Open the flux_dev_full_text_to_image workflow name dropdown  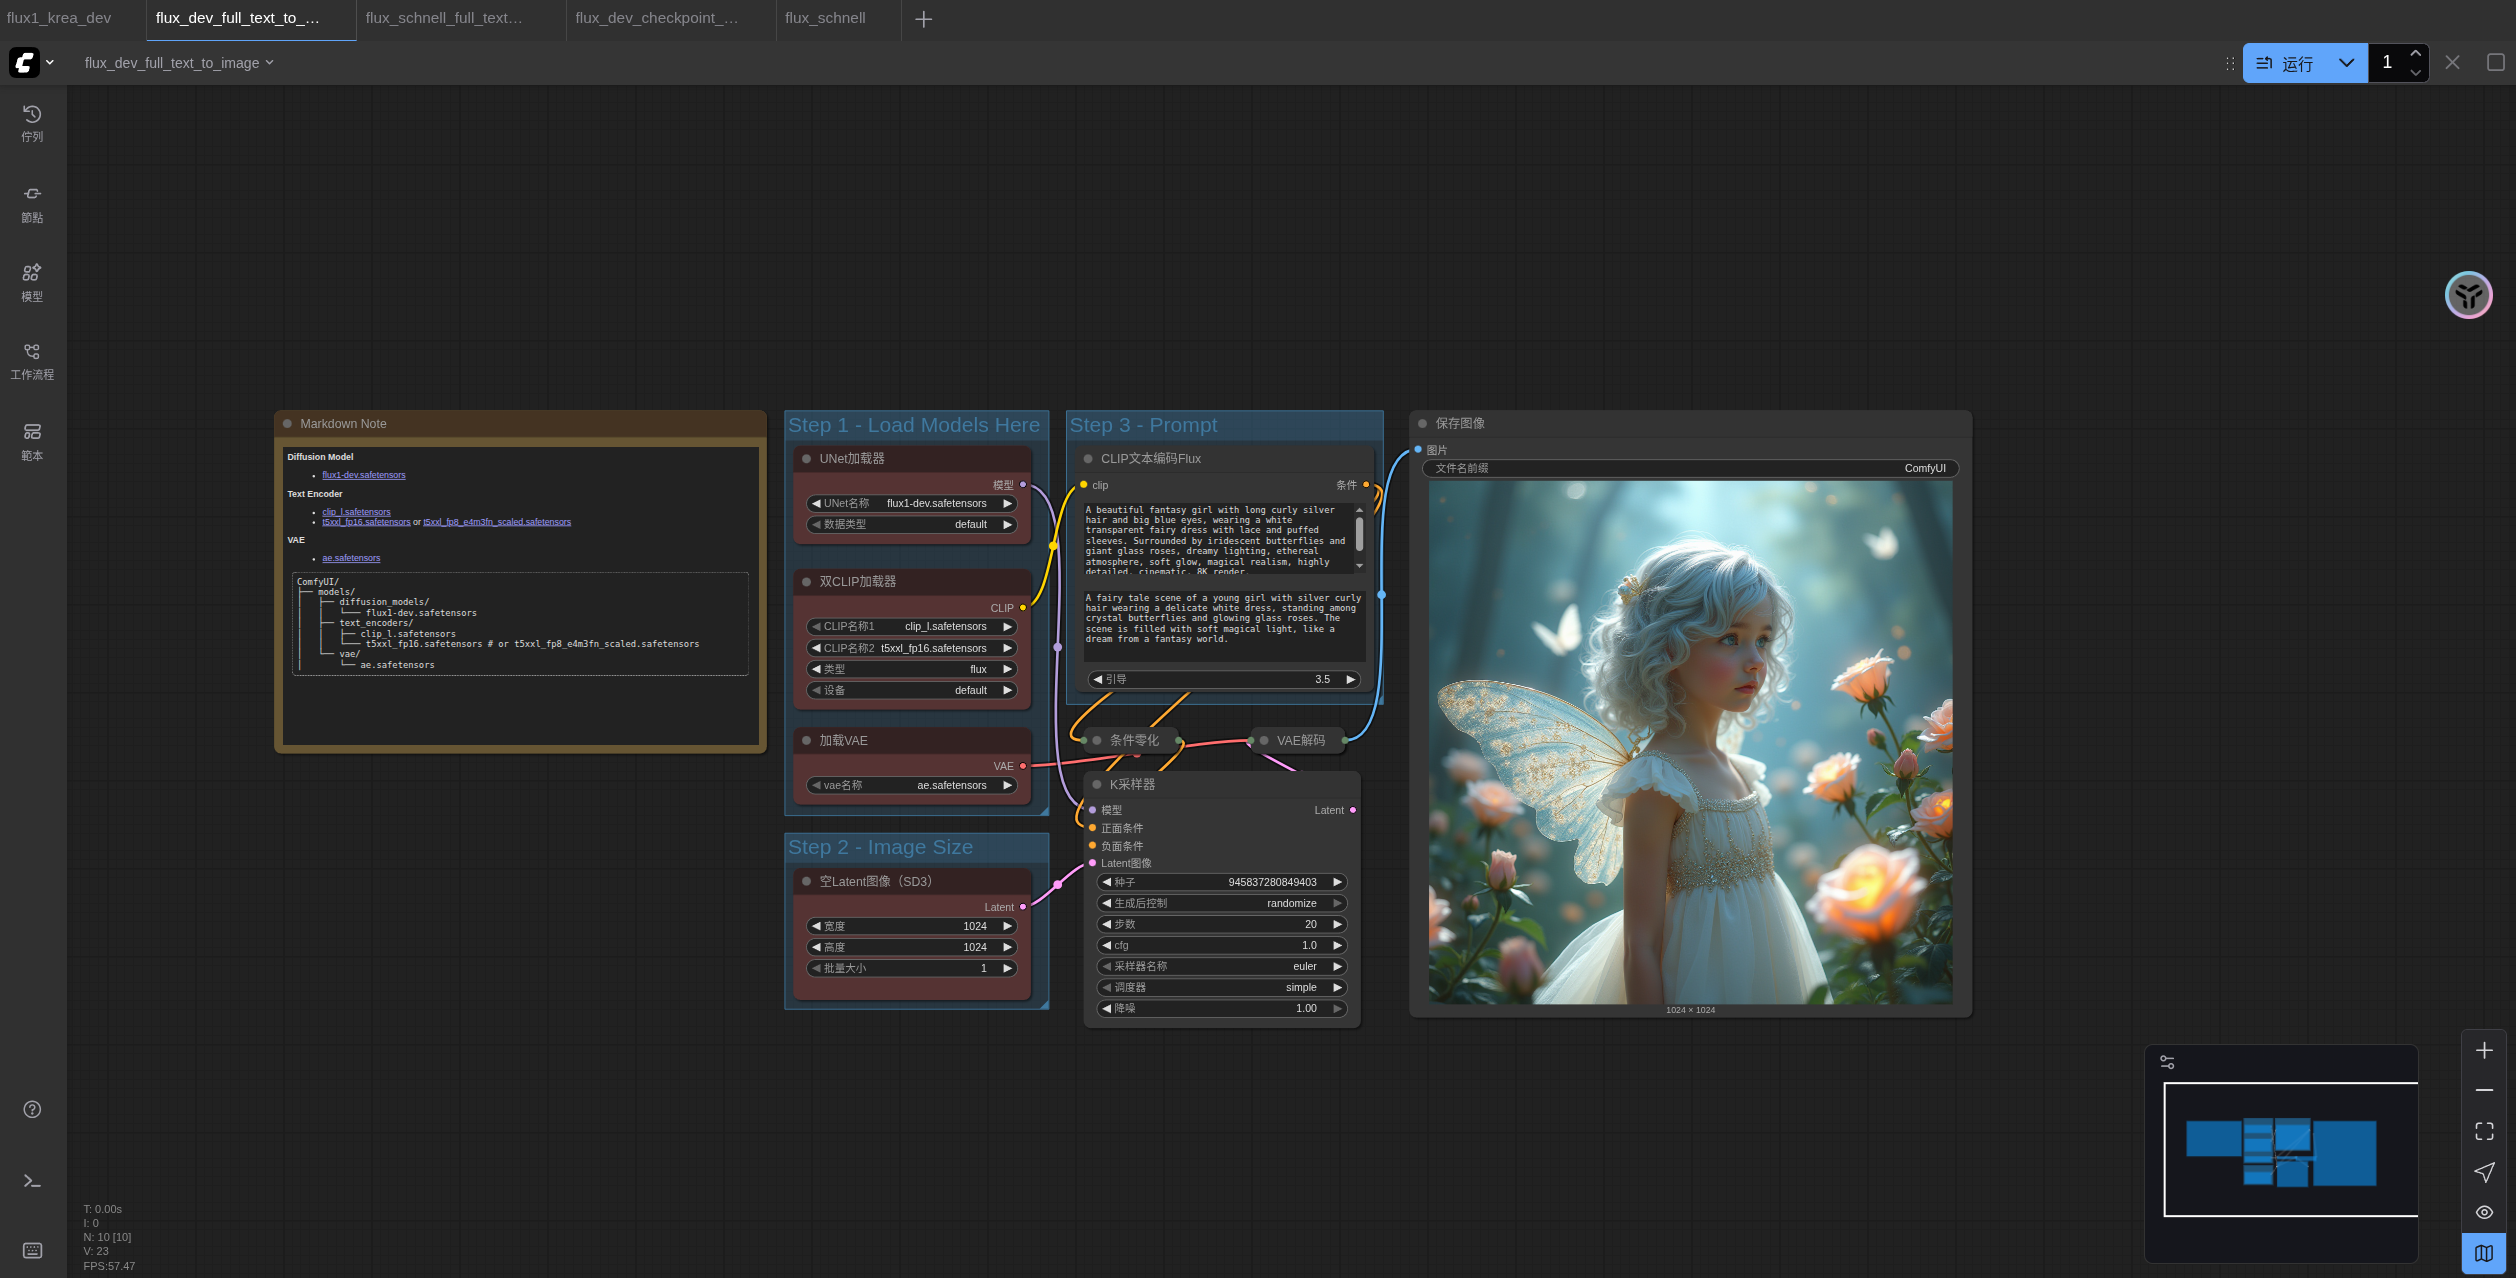coord(179,63)
